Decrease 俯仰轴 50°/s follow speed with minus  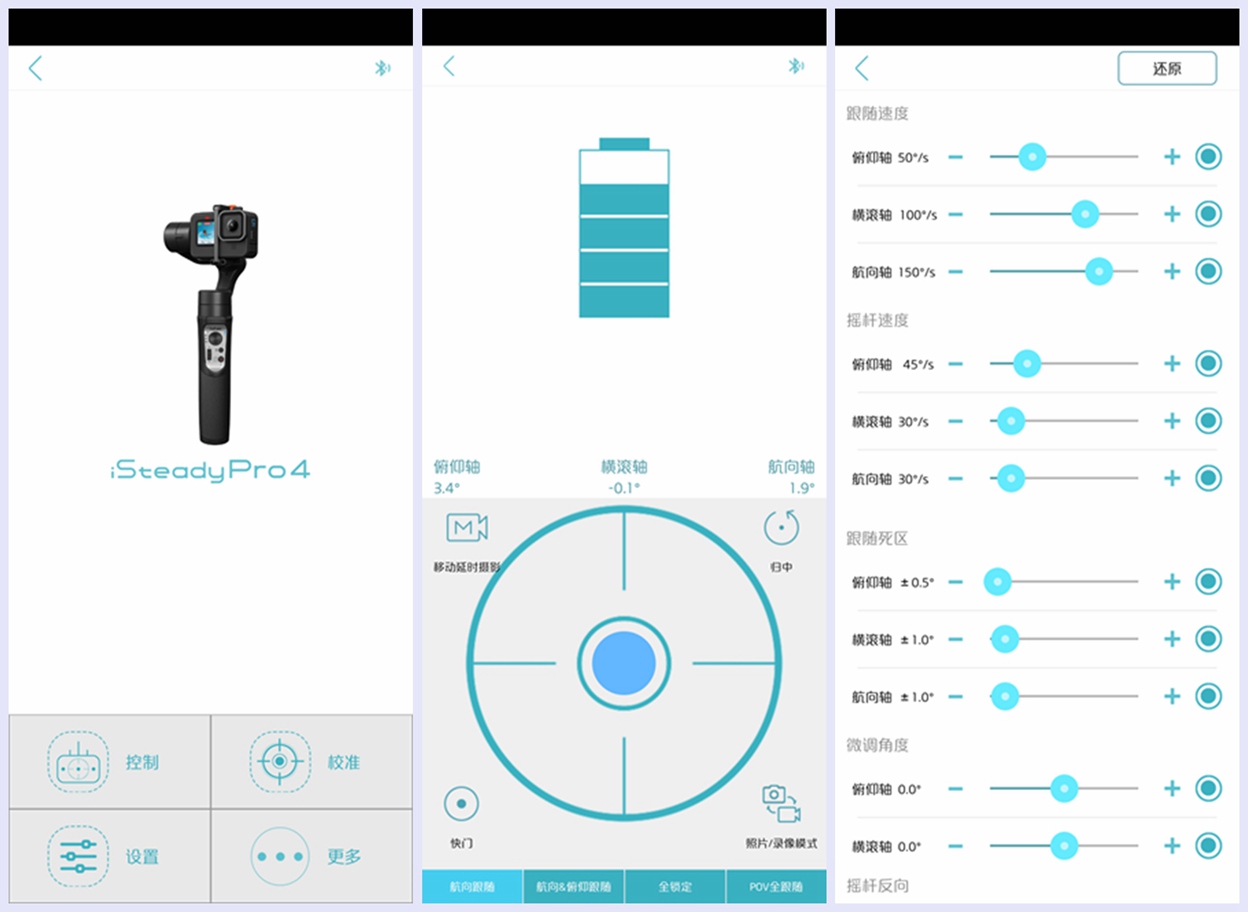click(956, 157)
